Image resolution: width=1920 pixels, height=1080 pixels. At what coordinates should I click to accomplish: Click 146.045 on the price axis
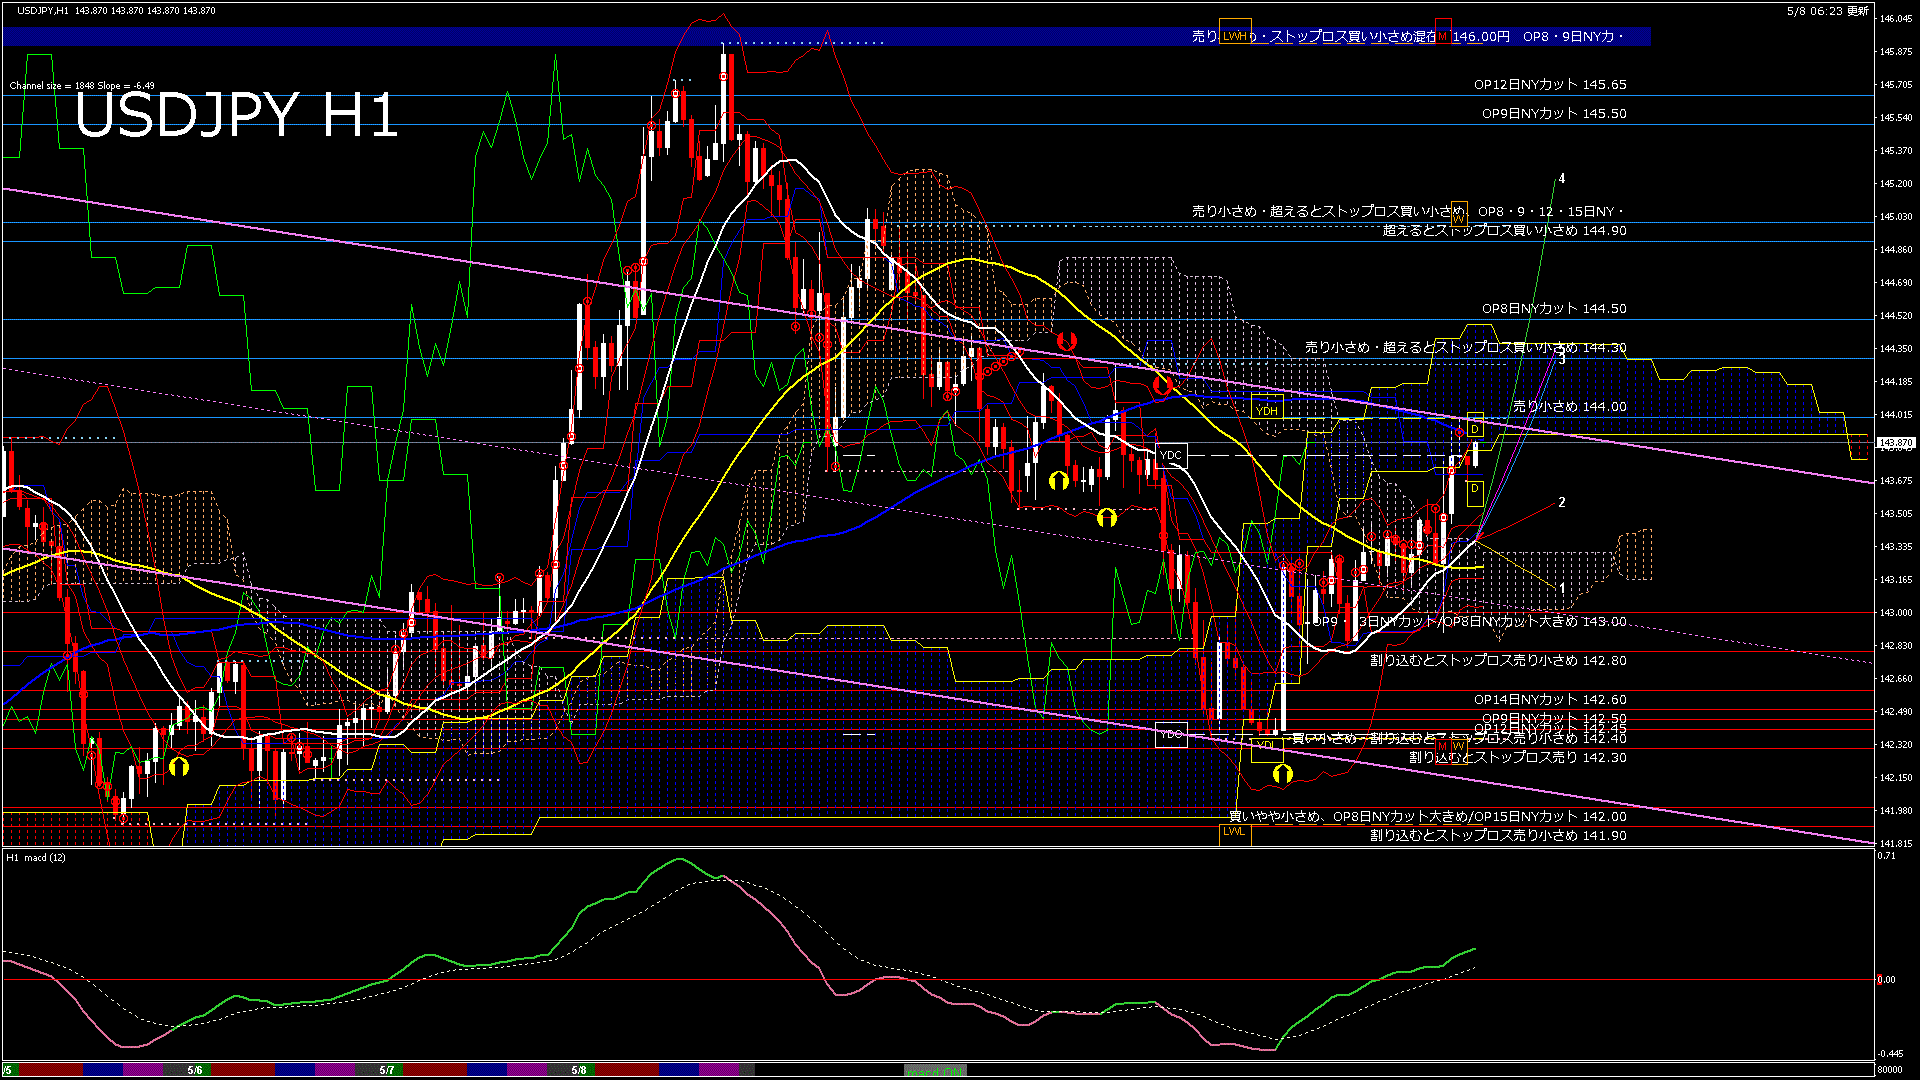click(x=1896, y=18)
